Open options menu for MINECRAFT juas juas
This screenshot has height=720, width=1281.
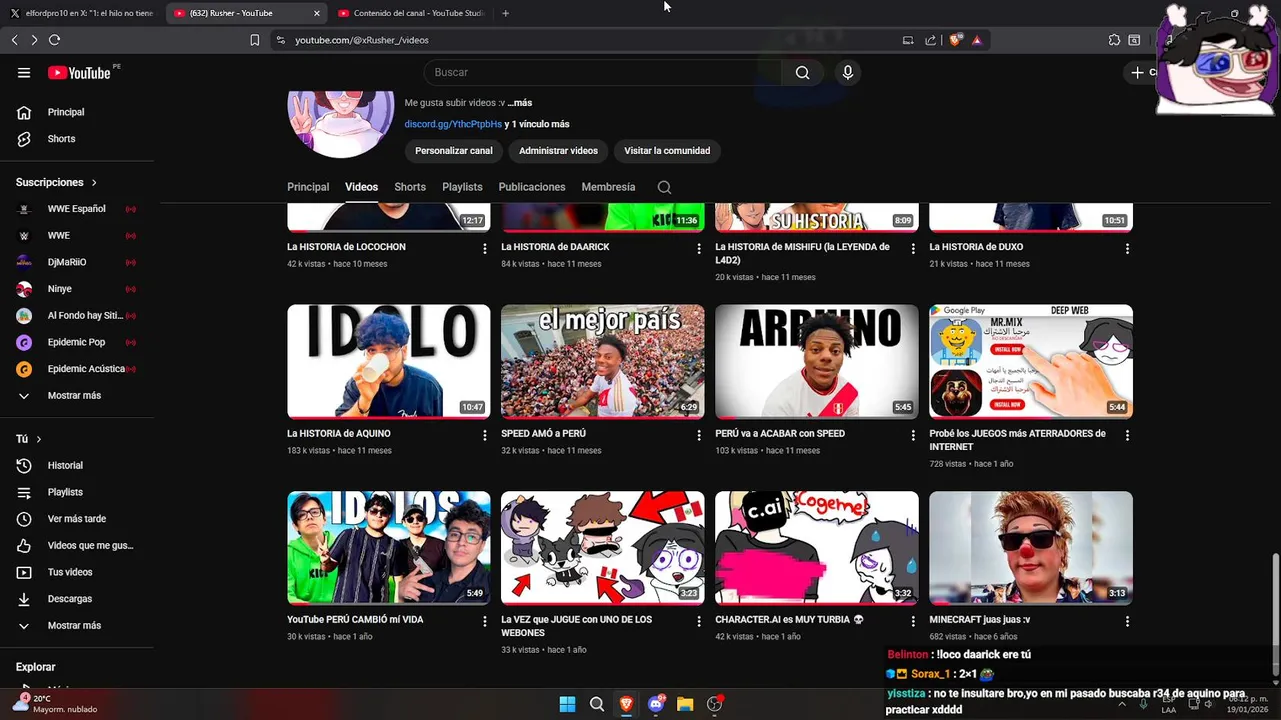point(1127,621)
